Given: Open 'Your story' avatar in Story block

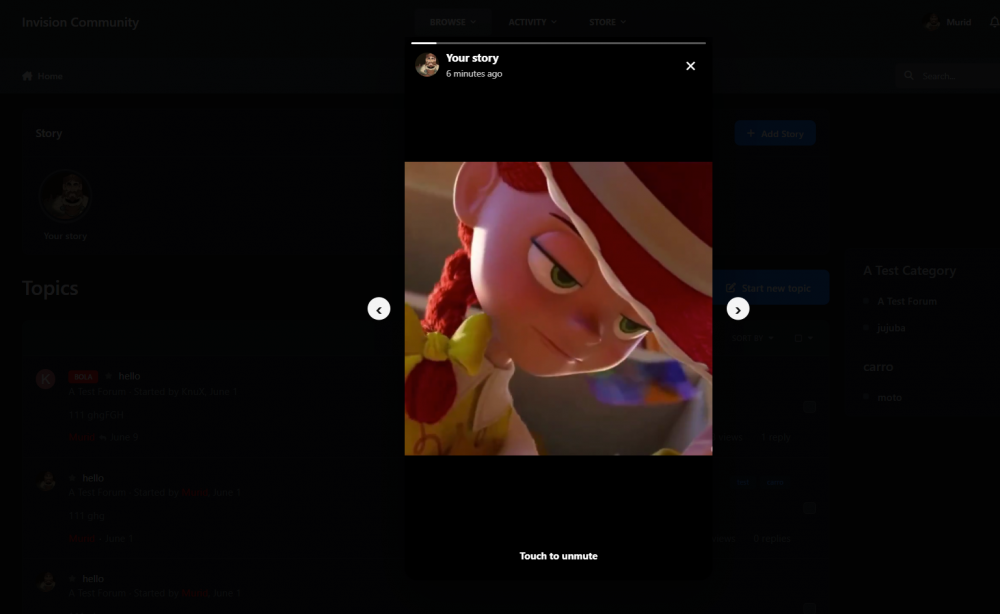Looking at the screenshot, I should (65, 196).
